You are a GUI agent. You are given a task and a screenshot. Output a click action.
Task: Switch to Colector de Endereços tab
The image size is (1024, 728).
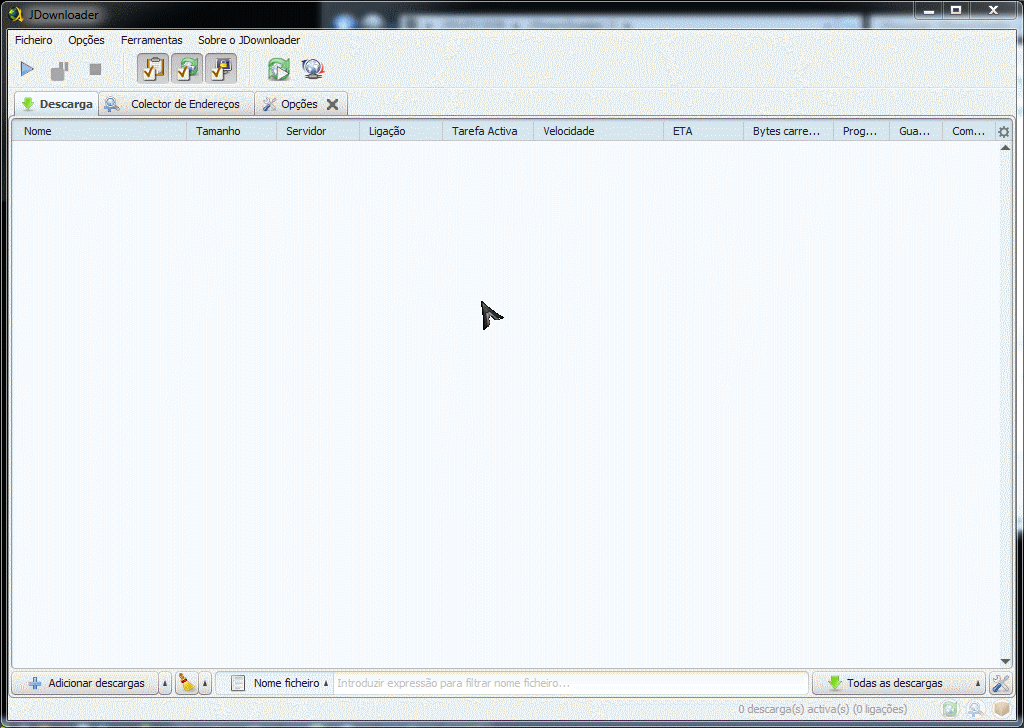176,104
